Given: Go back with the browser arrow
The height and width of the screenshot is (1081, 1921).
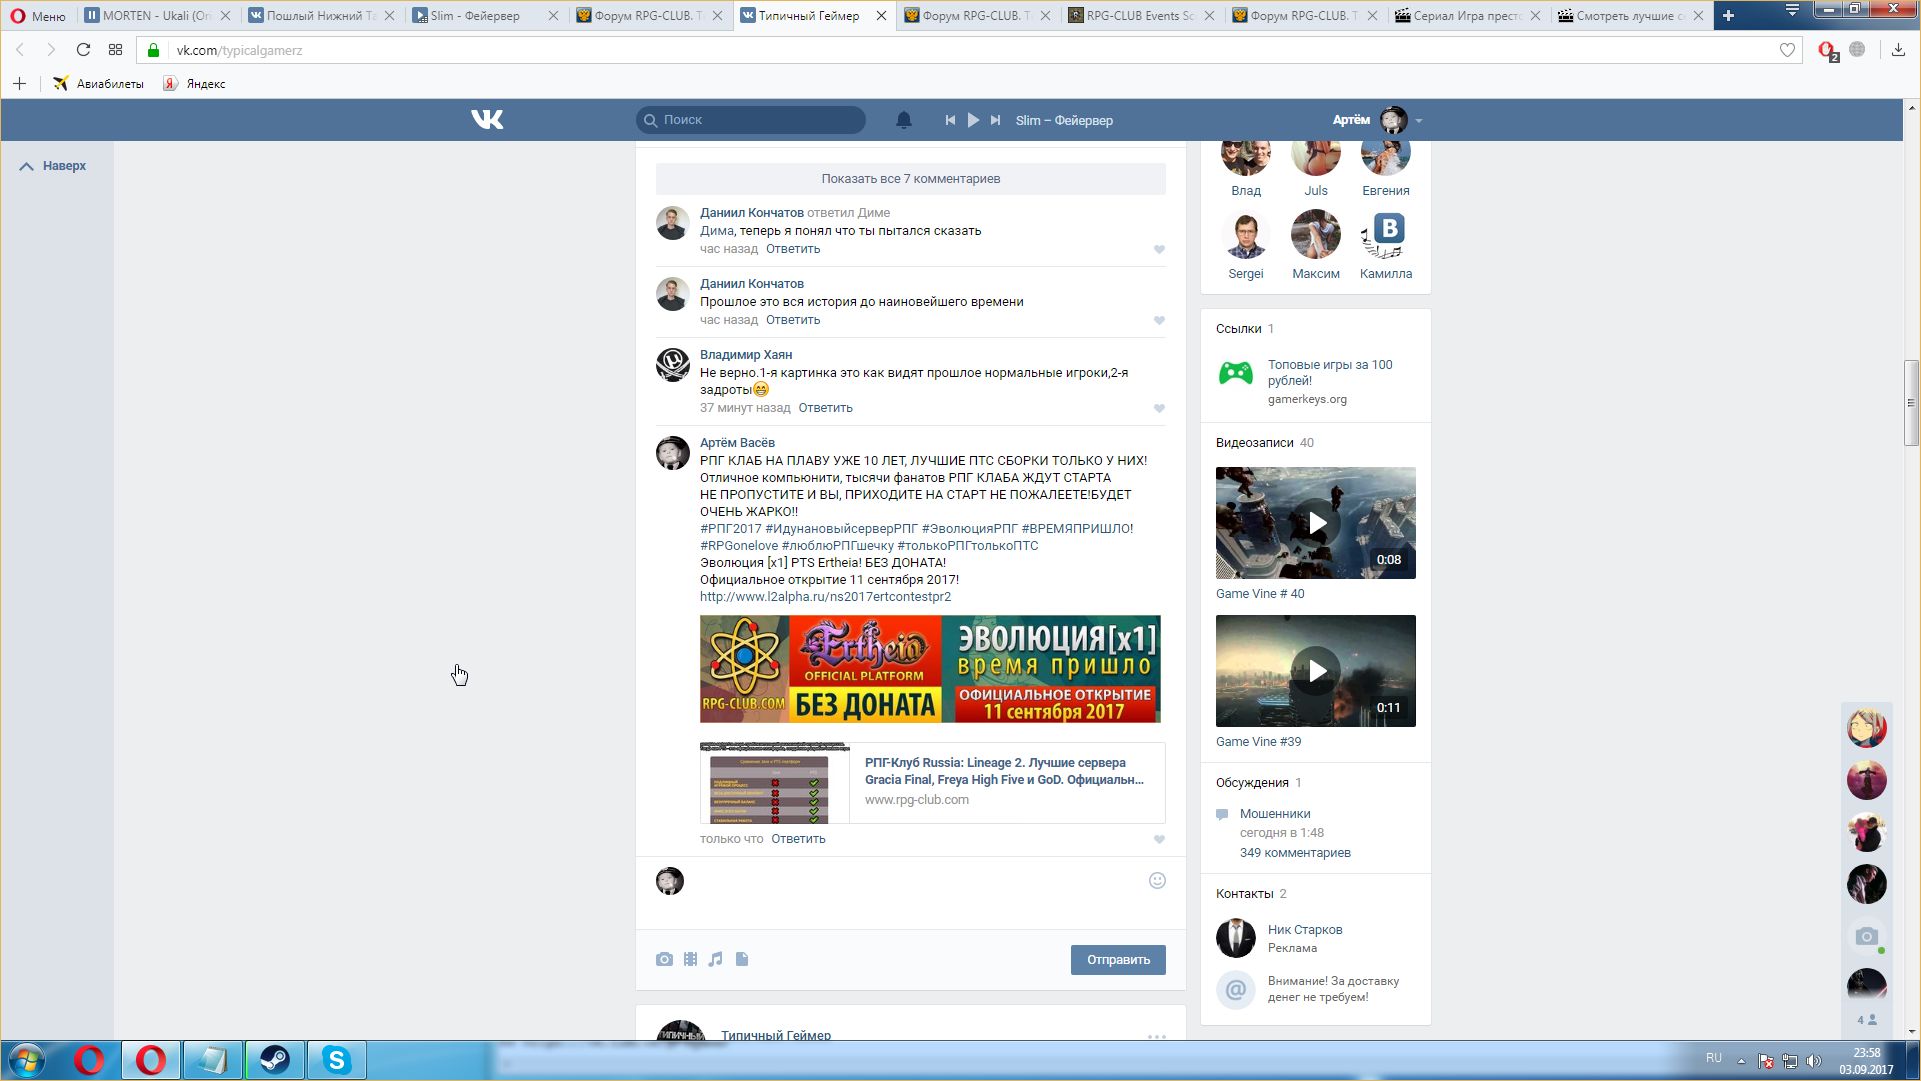Looking at the screenshot, I should 20,50.
